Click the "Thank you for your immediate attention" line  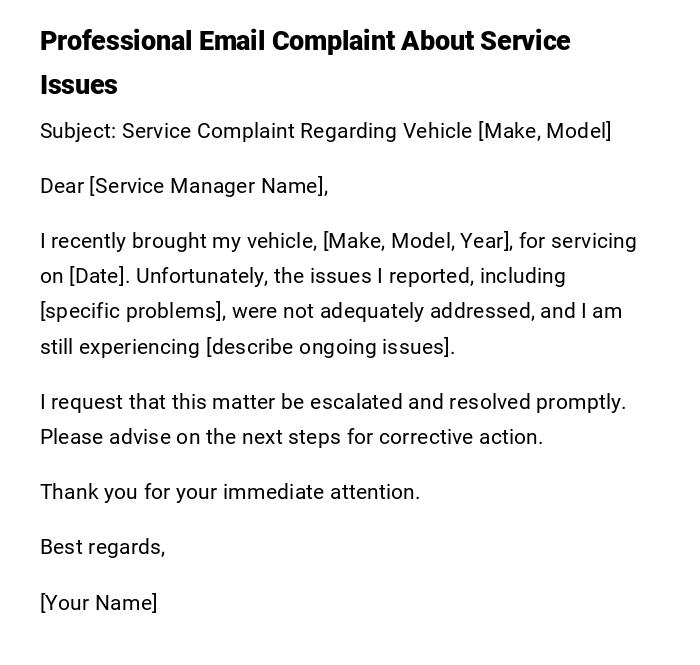coord(230,492)
